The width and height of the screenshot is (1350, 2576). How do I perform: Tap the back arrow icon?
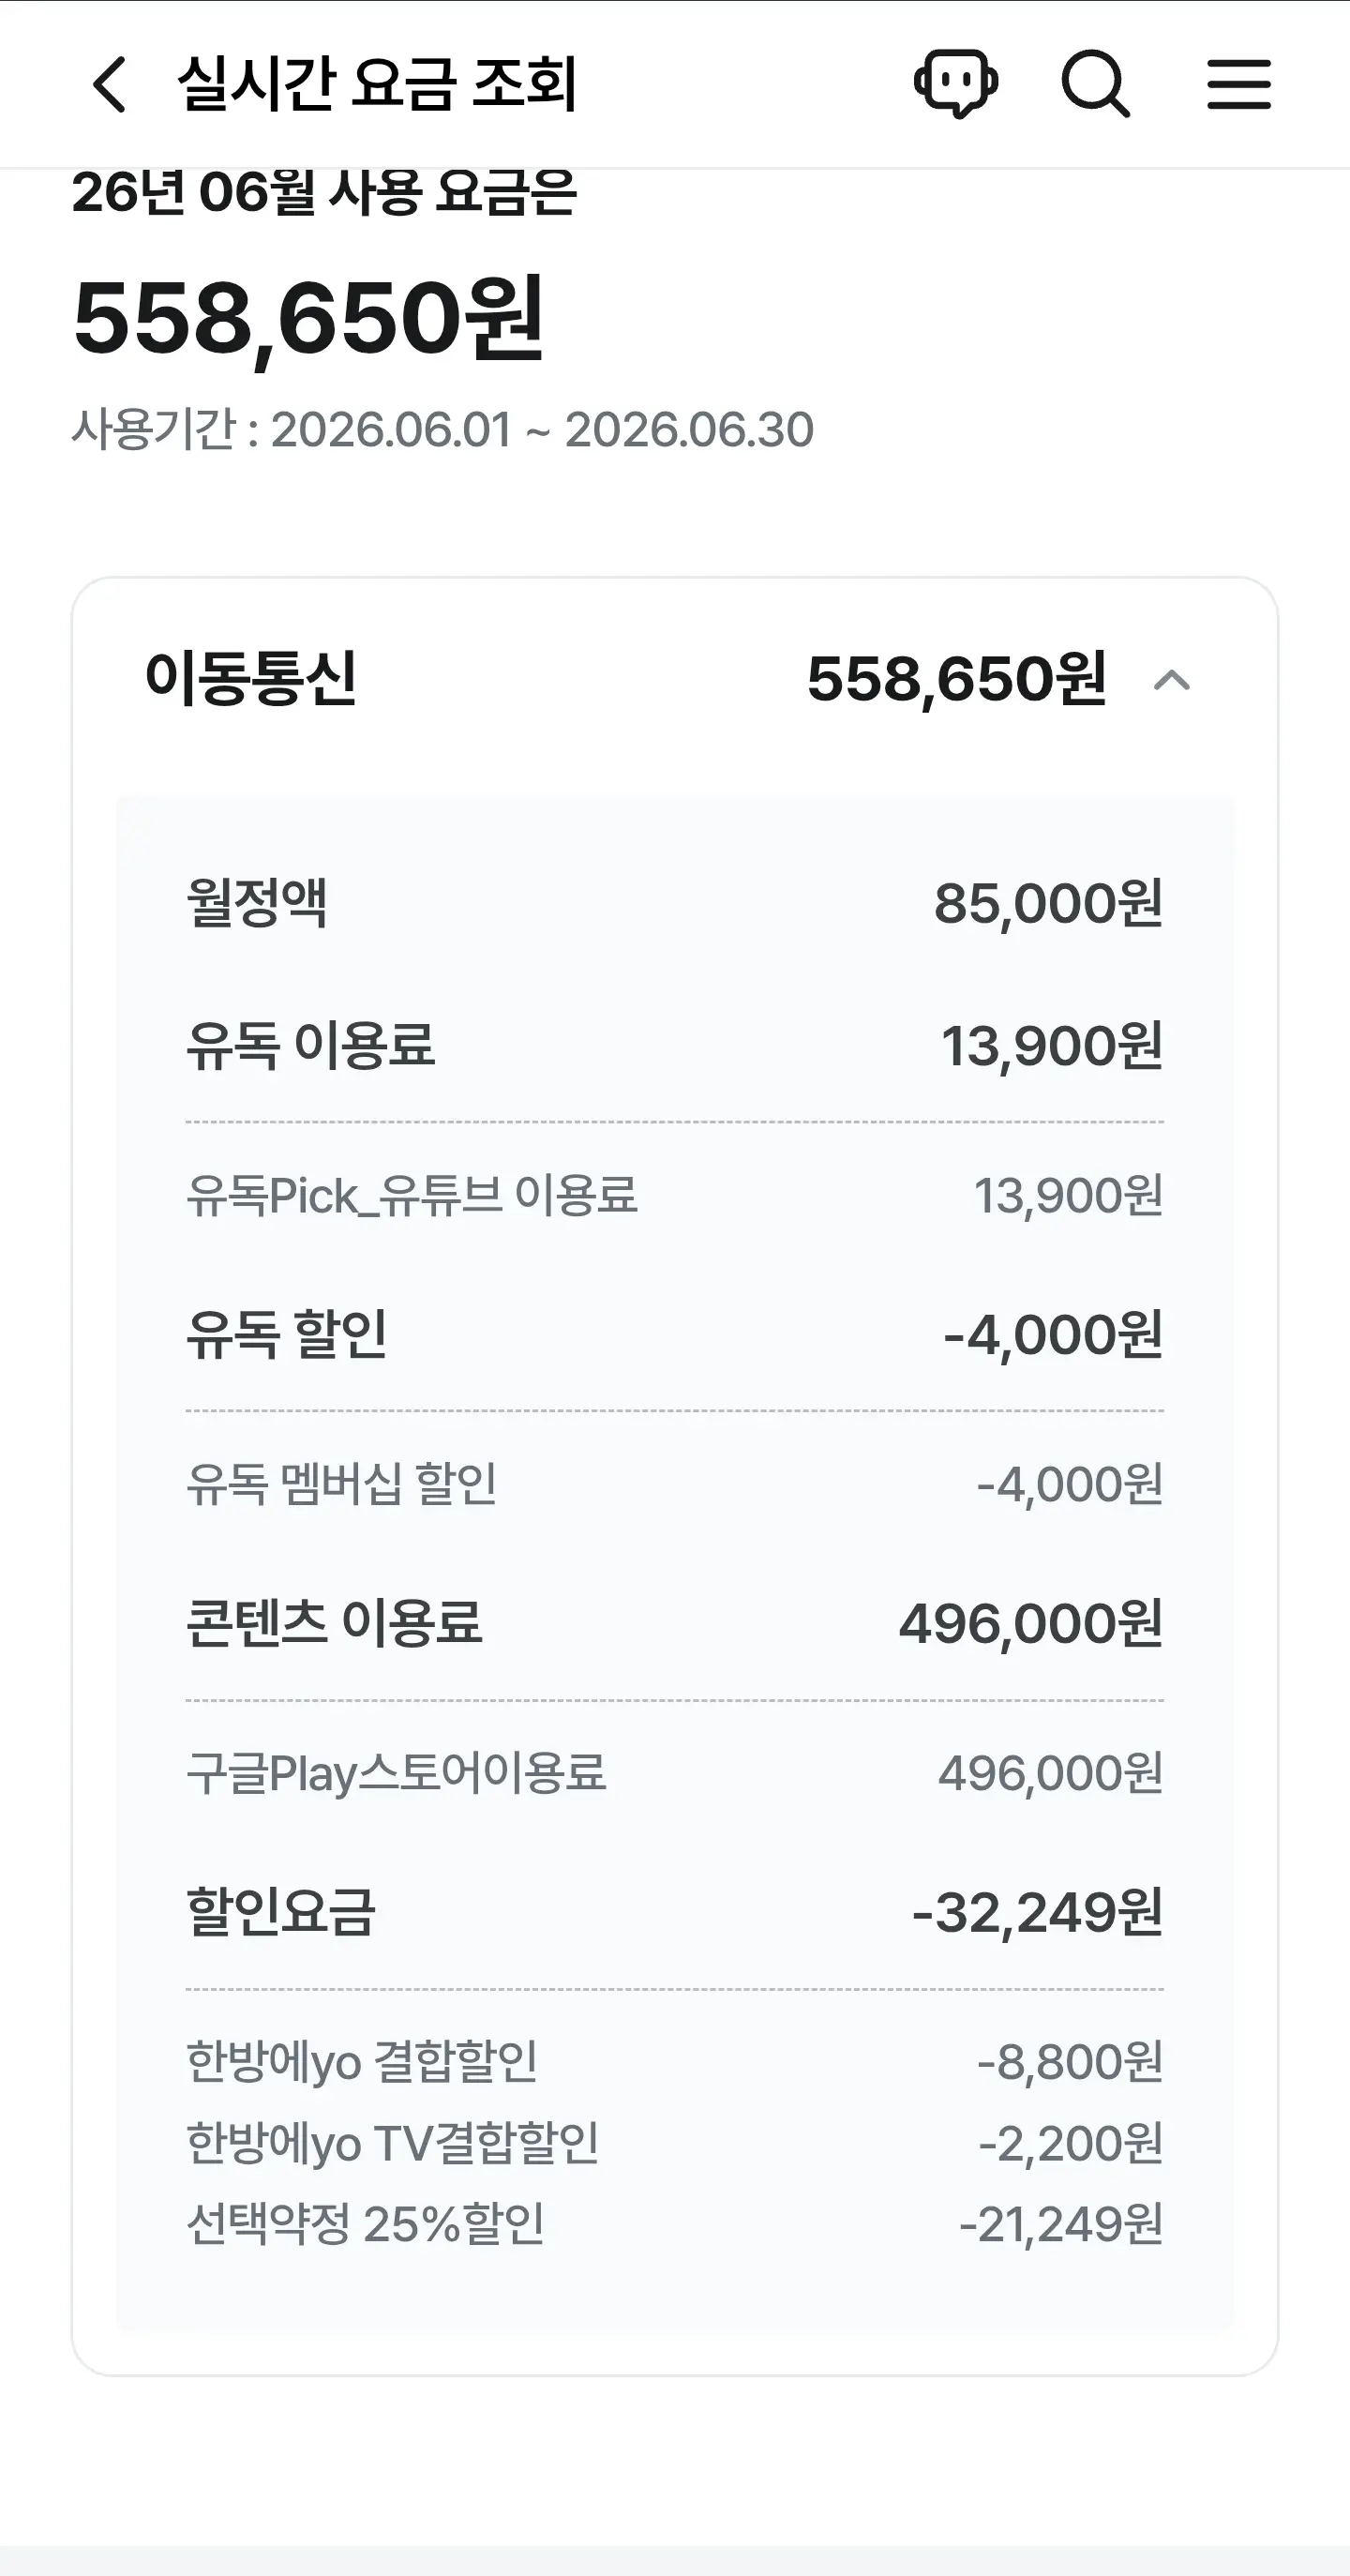(x=109, y=84)
